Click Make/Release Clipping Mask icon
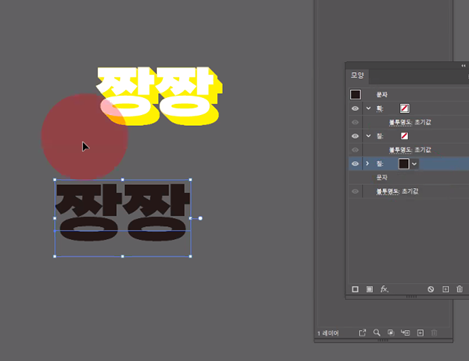Screen dimensions: 469x361 point(391,333)
